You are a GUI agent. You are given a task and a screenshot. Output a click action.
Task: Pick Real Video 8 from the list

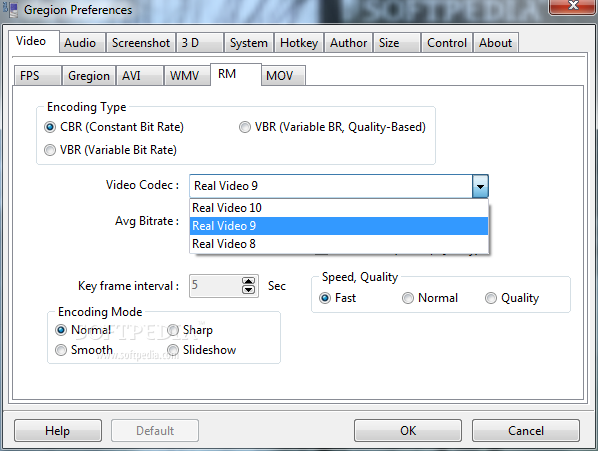point(339,244)
